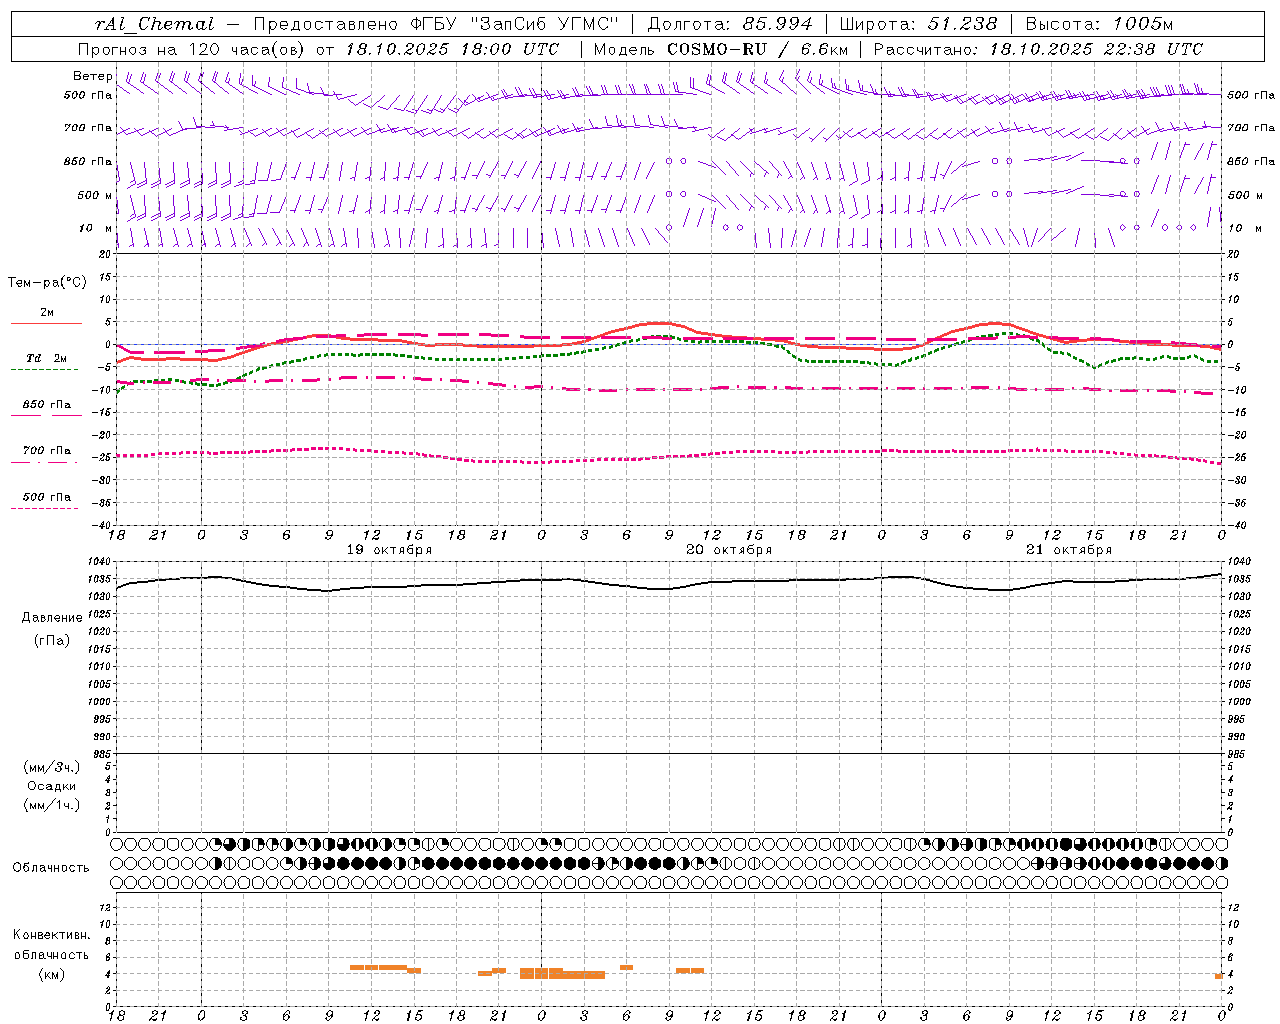Click the (мм/1ч.) precipitation unit label
The height and width of the screenshot is (1024, 1280).
coord(52,805)
